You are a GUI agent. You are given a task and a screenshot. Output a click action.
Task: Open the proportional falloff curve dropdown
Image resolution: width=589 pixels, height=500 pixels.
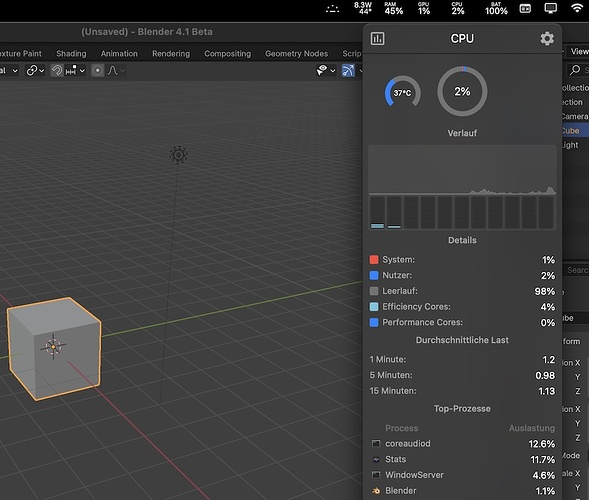pyautogui.click(x=116, y=70)
